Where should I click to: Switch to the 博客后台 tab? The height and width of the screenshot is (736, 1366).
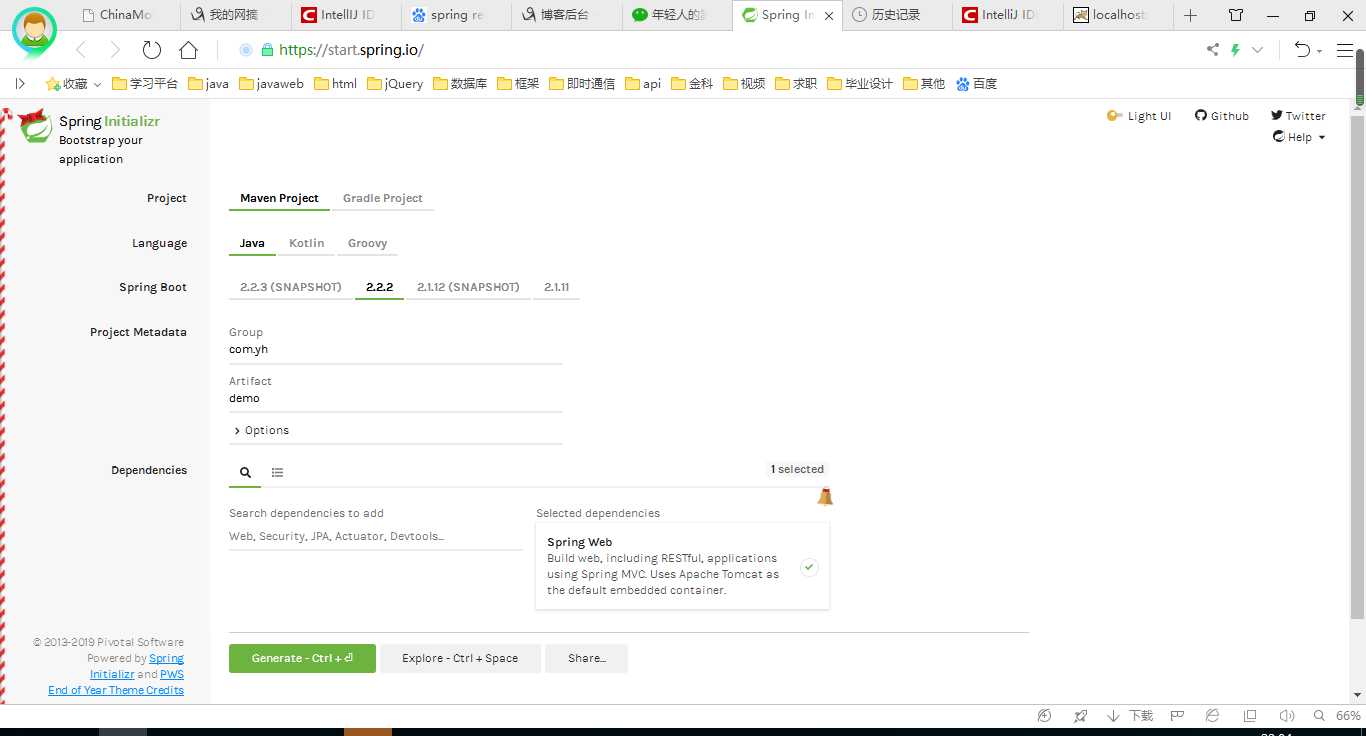566,15
